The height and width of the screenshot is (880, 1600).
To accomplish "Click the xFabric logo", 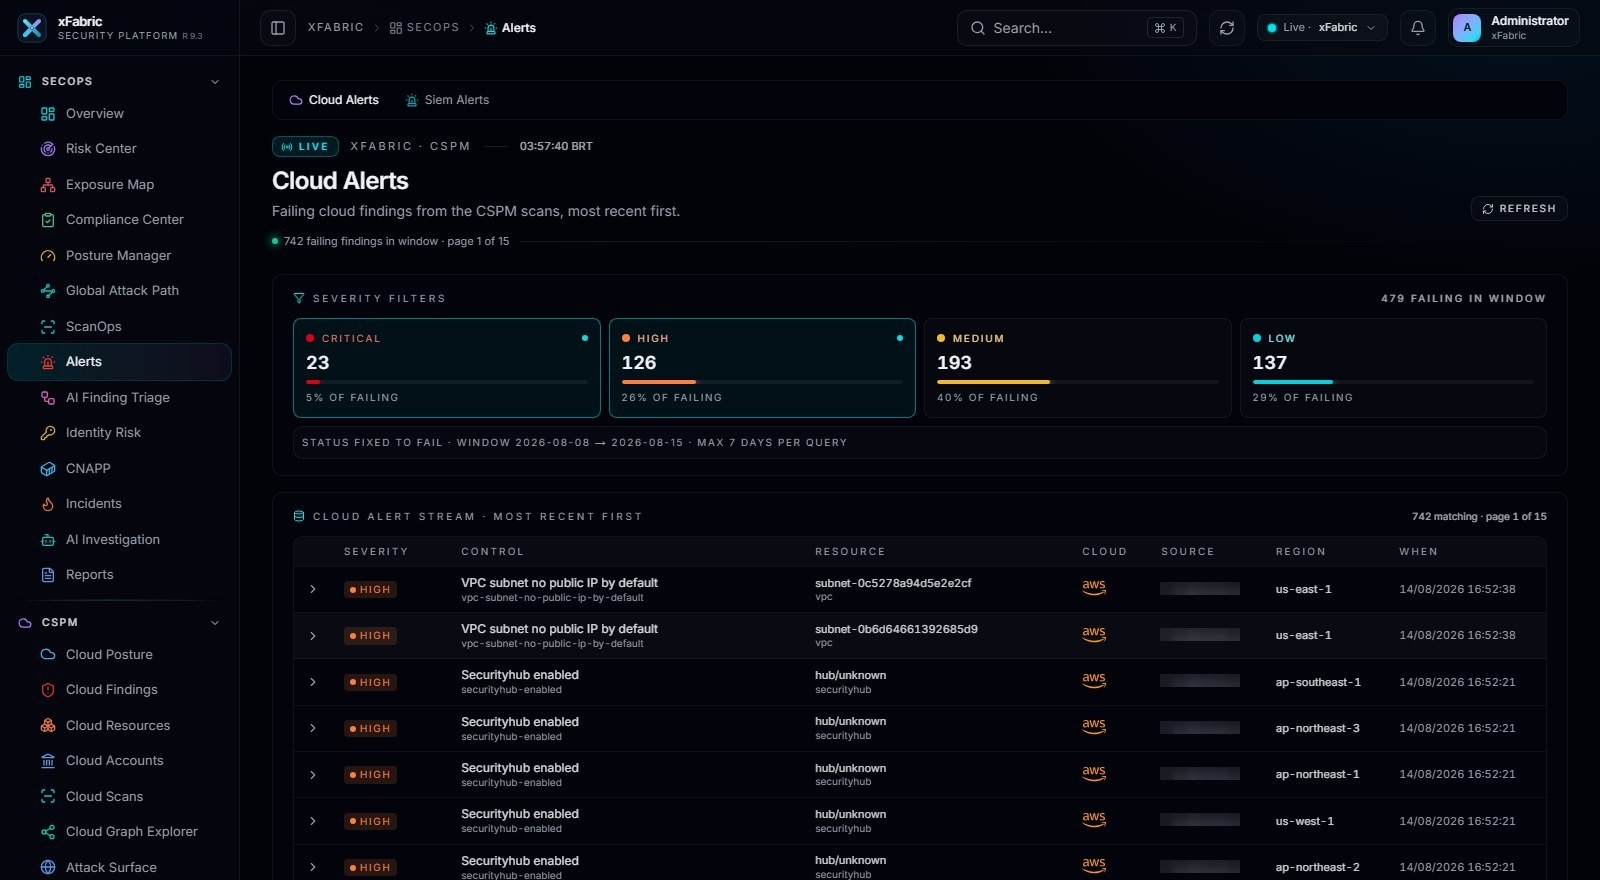I will point(32,28).
